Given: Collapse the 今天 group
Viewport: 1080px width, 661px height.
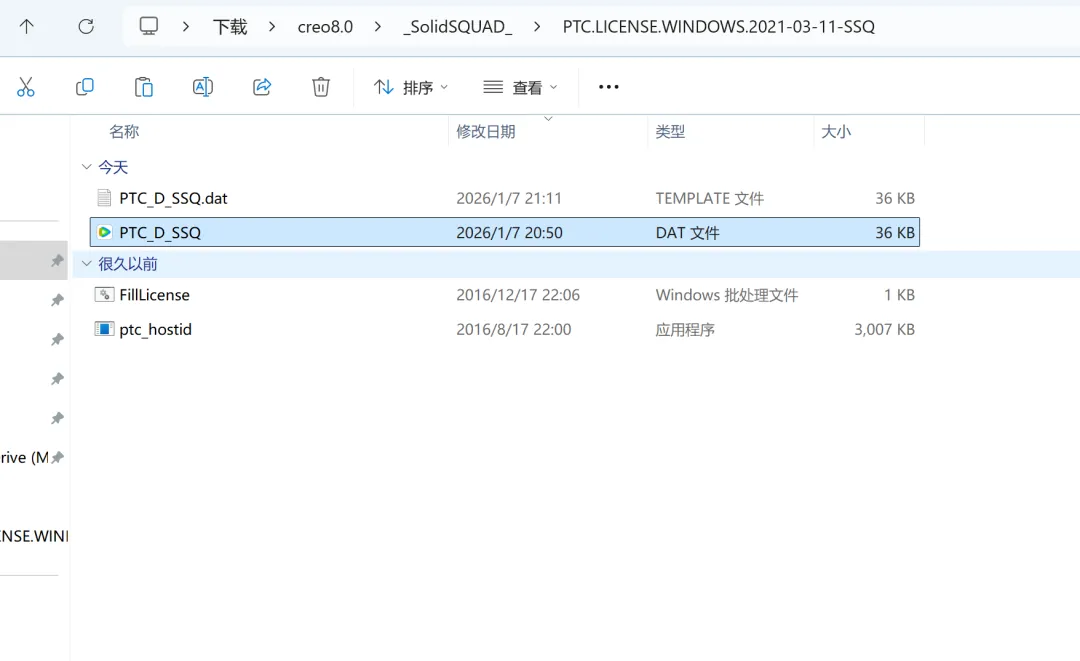Looking at the screenshot, I should click(x=86, y=167).
